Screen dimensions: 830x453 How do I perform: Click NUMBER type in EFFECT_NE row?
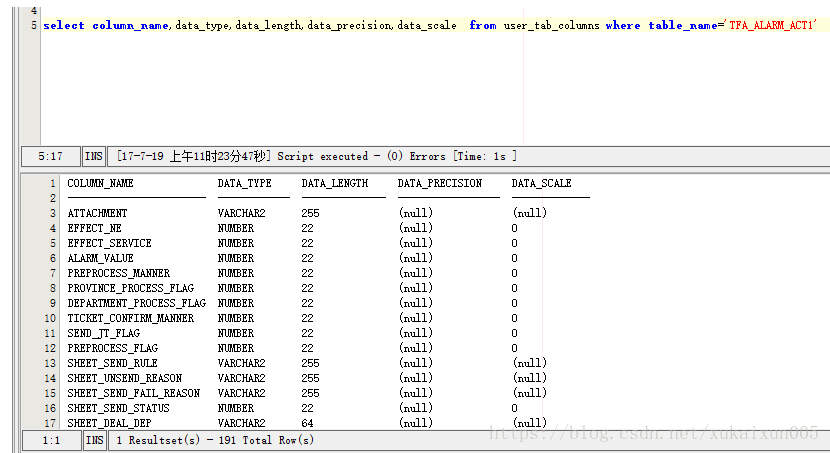[x=236, y=228]
